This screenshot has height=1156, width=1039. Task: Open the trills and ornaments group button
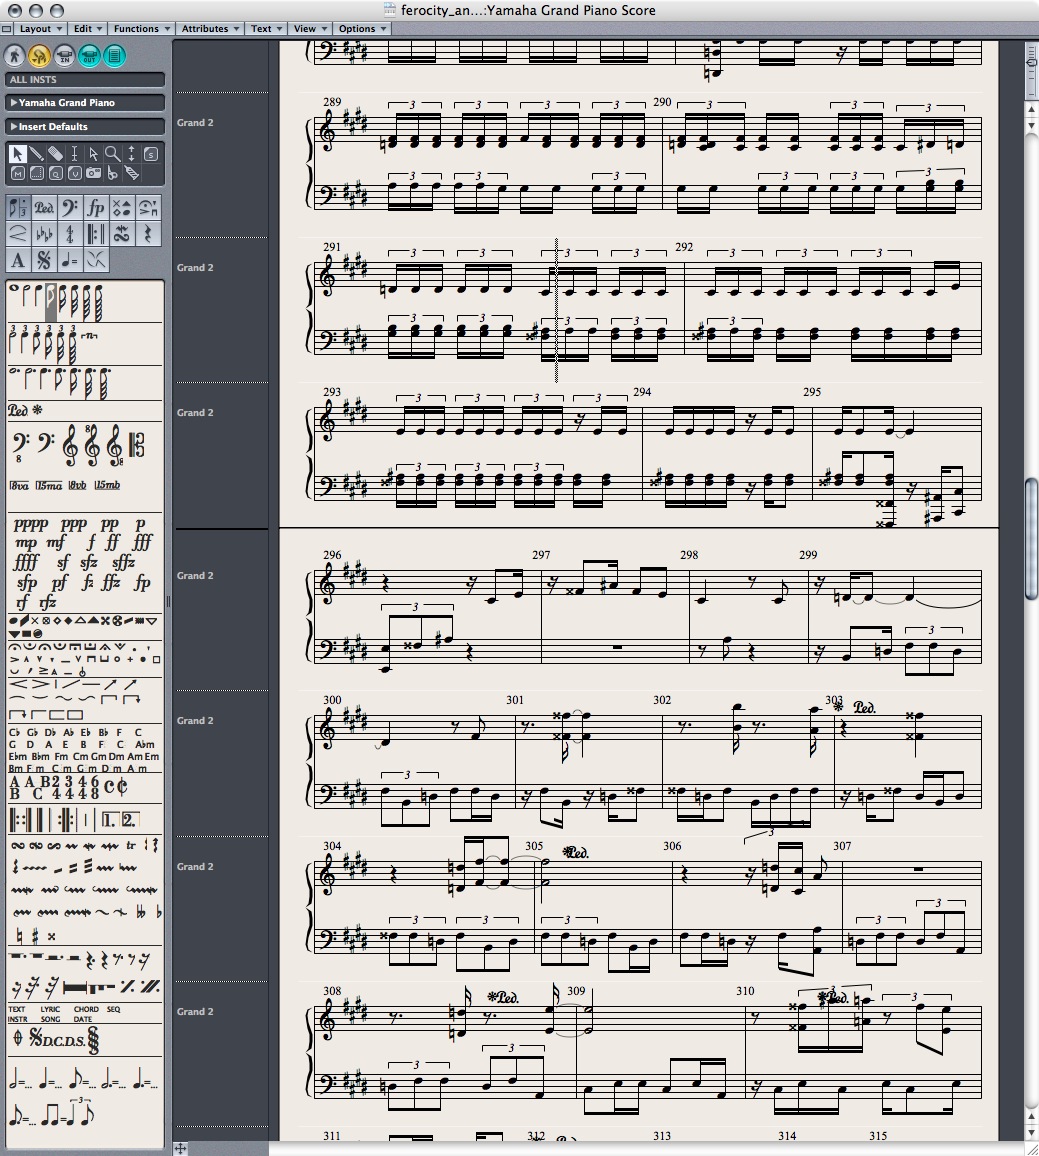click(x=122, y=234)
